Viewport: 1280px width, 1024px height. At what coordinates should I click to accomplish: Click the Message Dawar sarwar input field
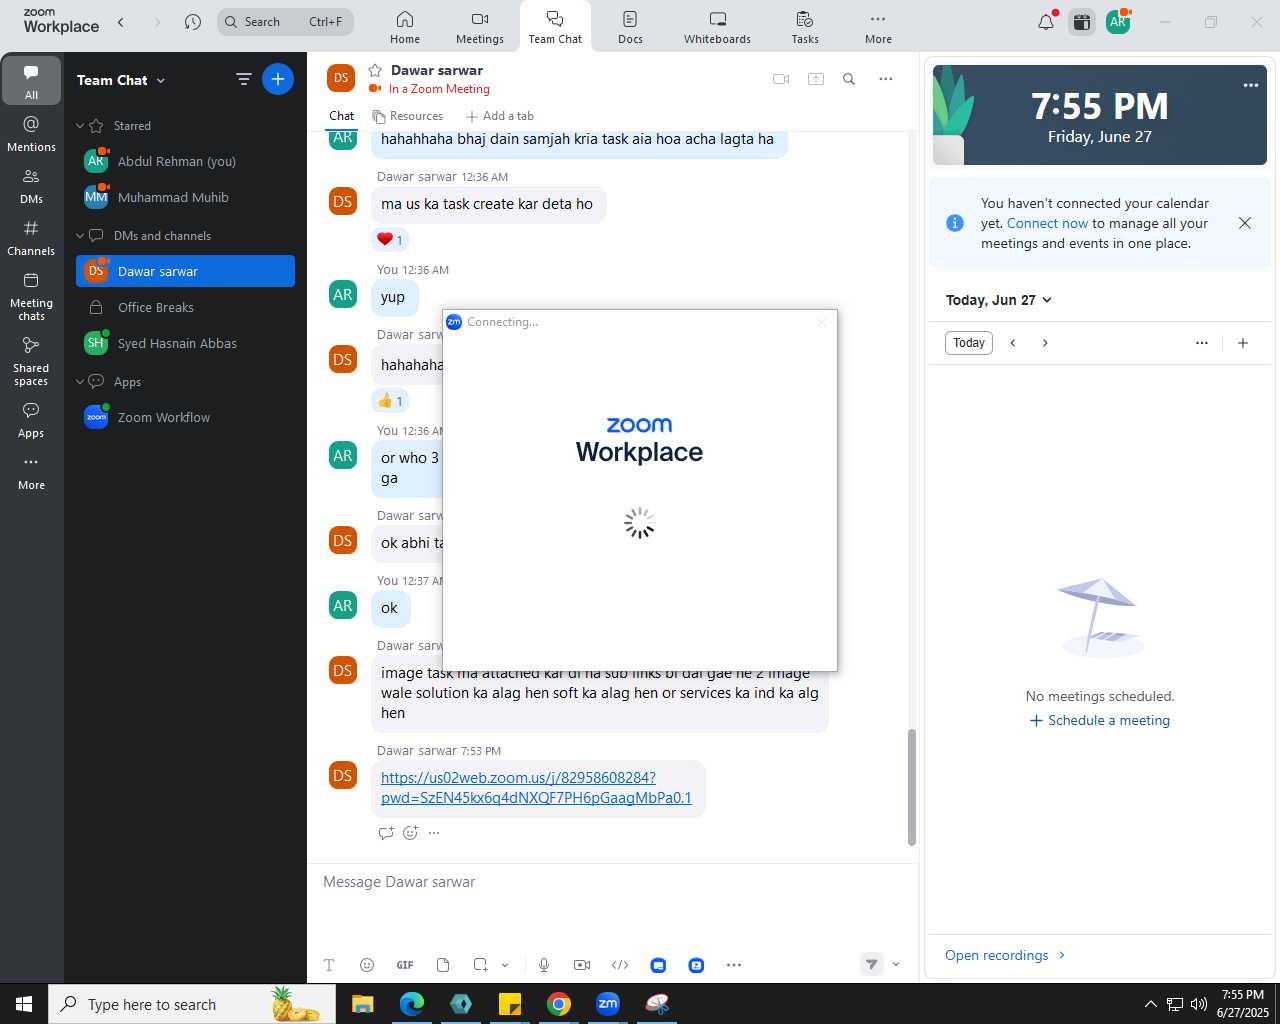tap(612, 882)
